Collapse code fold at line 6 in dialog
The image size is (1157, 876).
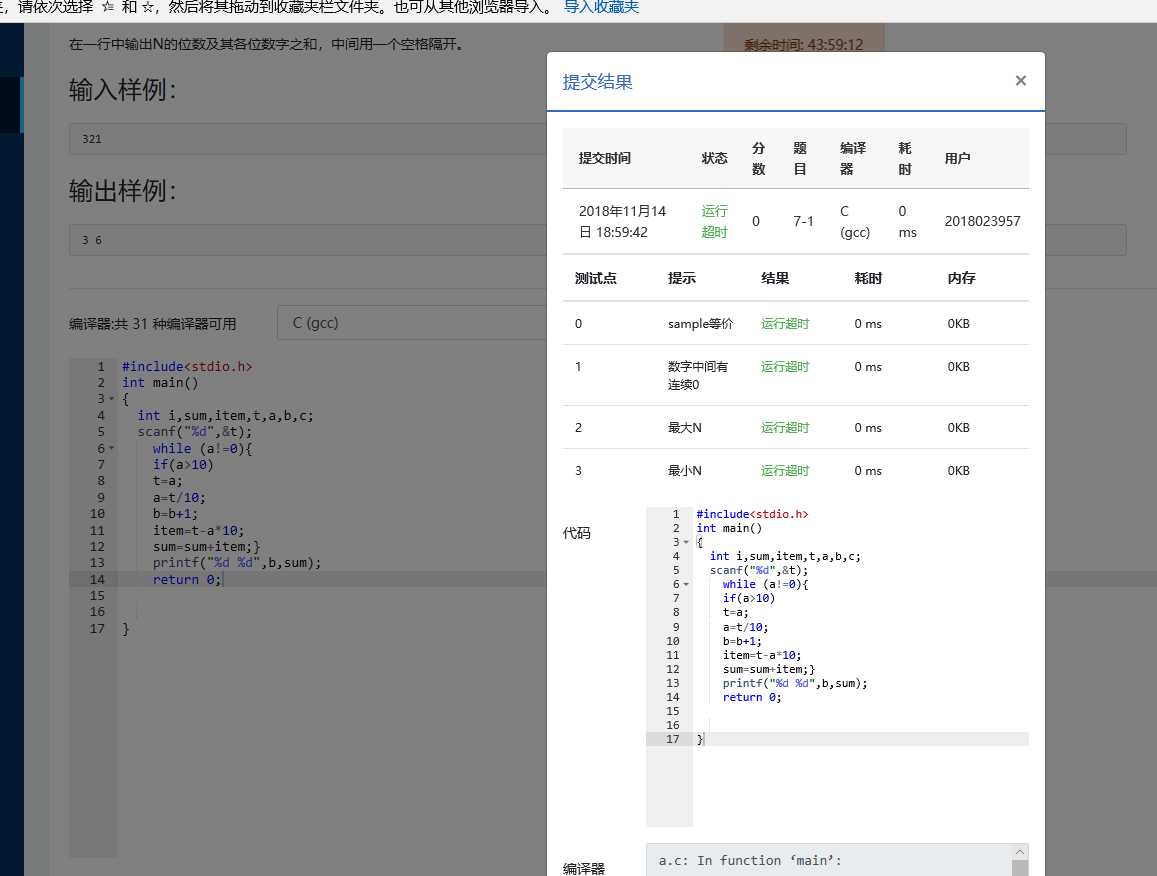point(686,584)
